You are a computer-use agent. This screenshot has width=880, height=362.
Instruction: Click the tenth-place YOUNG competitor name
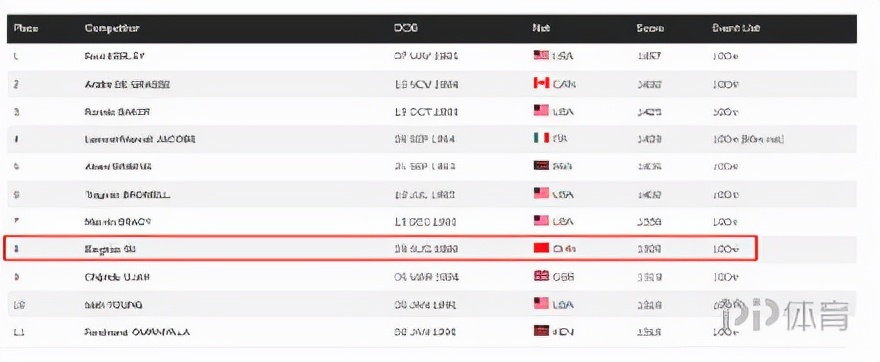pyautogui.click(x=113, y=305)
